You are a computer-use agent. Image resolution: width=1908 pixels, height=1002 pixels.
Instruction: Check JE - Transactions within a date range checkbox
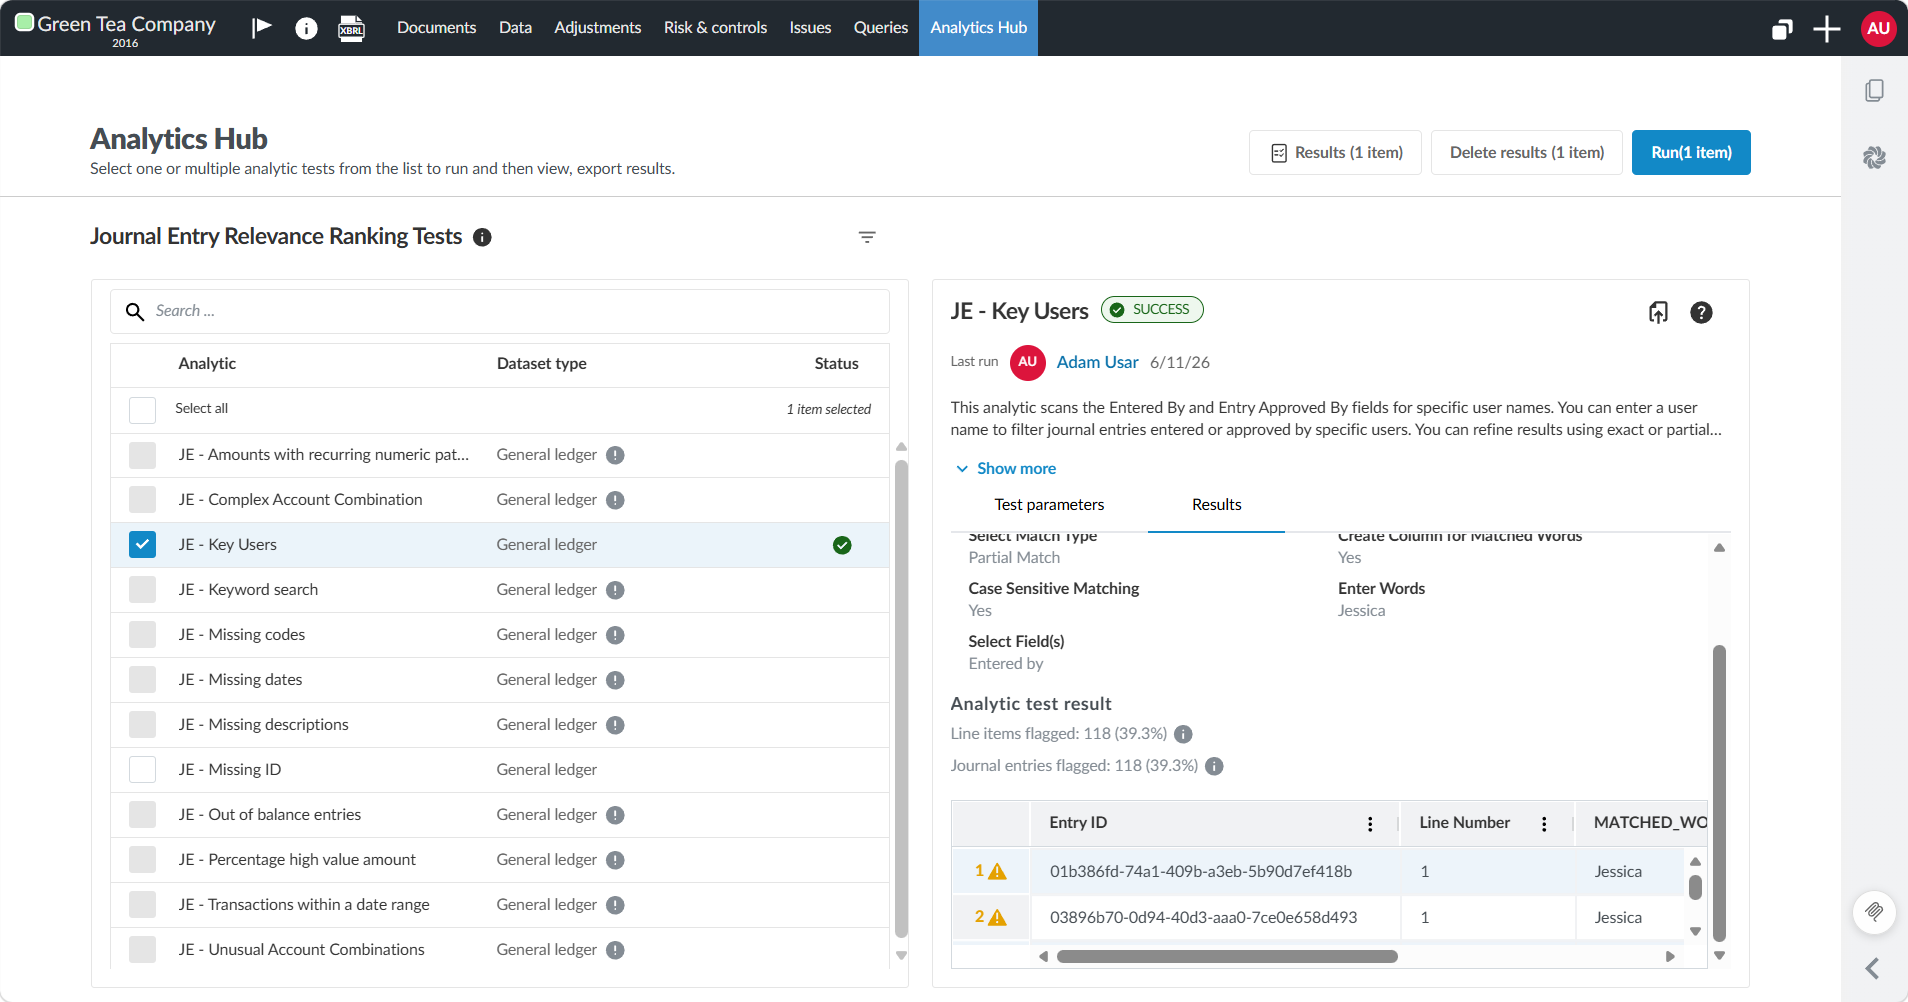tap(142, 905)
